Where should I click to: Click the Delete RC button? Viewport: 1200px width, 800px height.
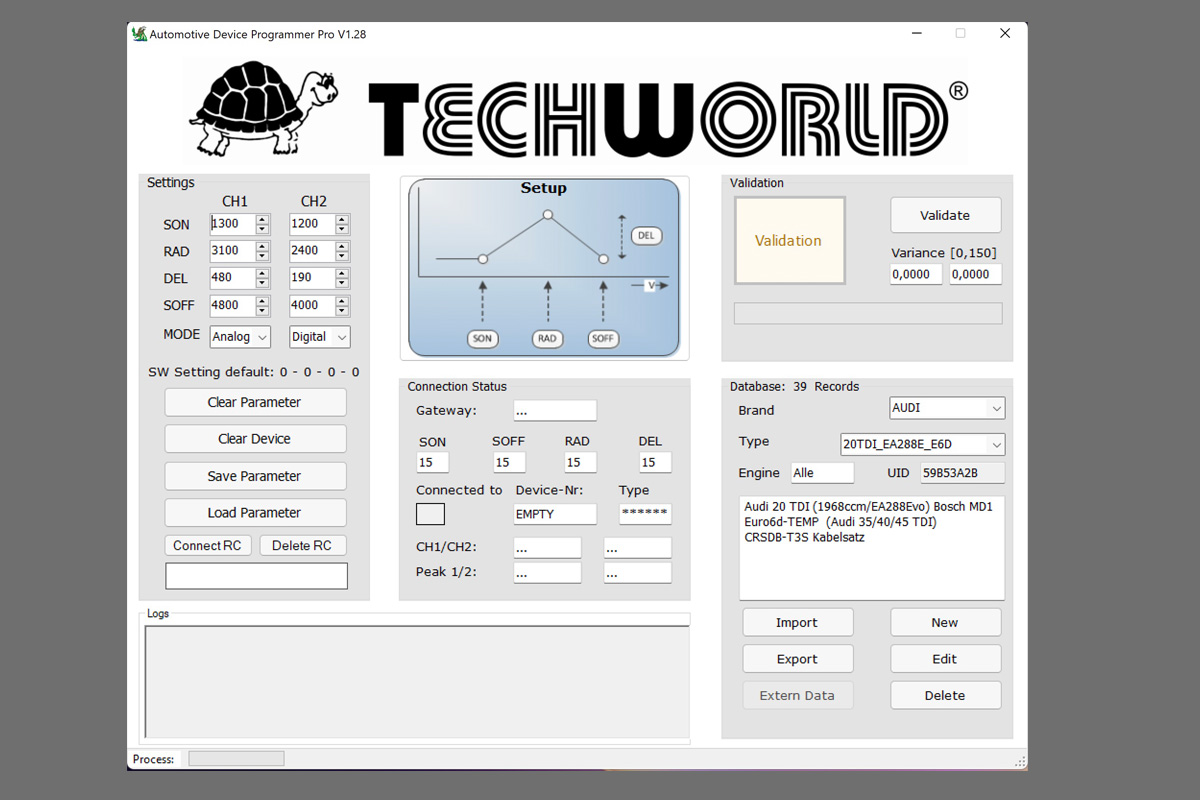coord(302,546)
